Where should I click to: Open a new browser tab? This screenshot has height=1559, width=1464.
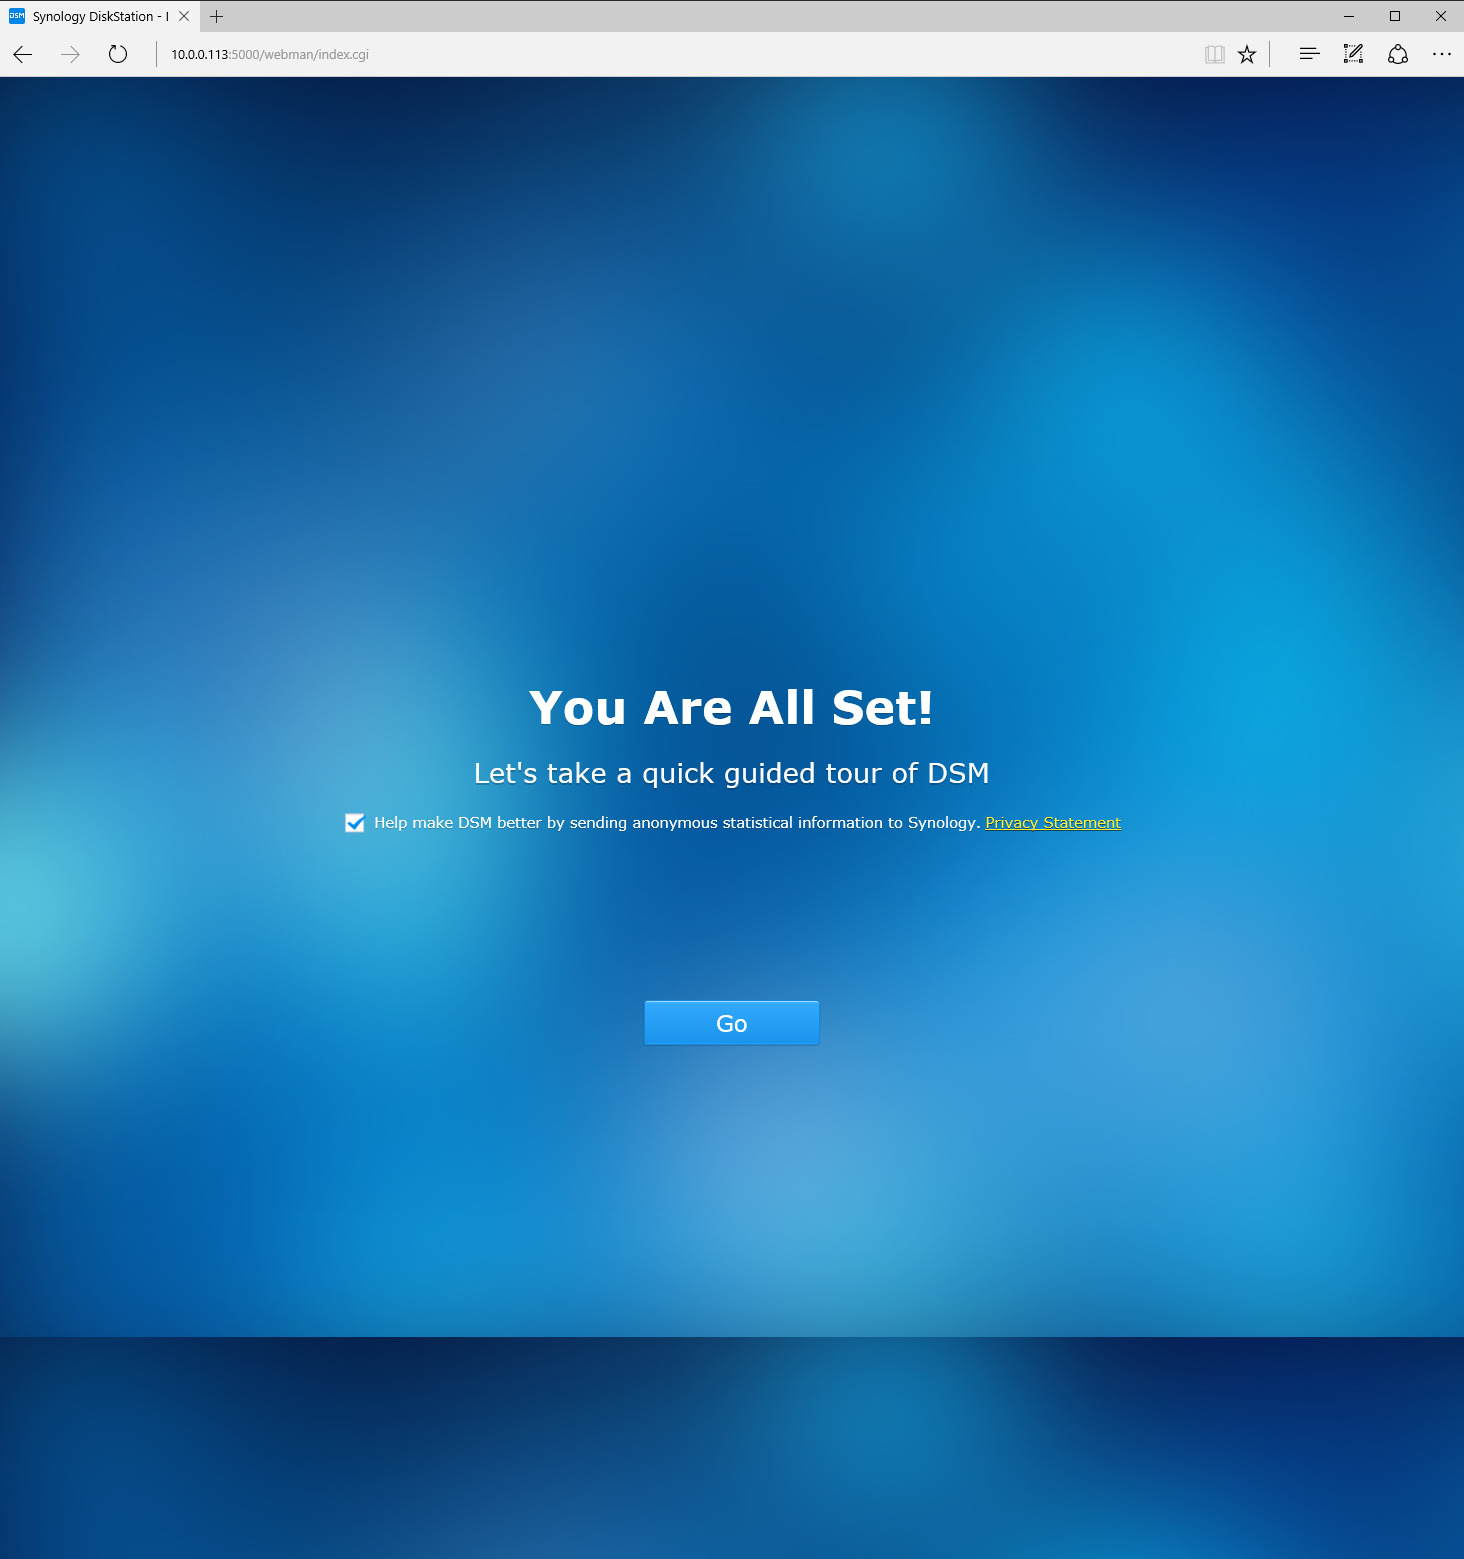click(x=216, y=16)
